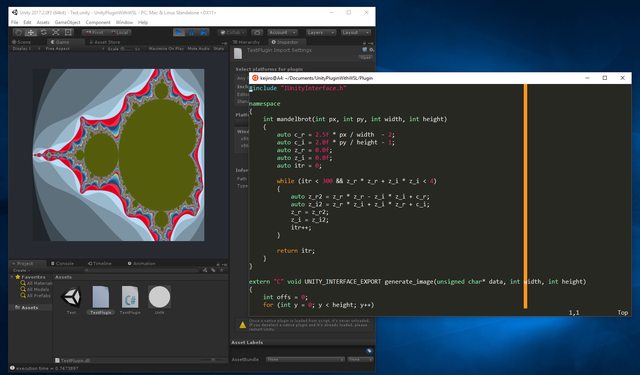Open the Free Aspect dropdown
Image resolution: width=640 pixels, height=375 pixels.
(x=75, y=49)
